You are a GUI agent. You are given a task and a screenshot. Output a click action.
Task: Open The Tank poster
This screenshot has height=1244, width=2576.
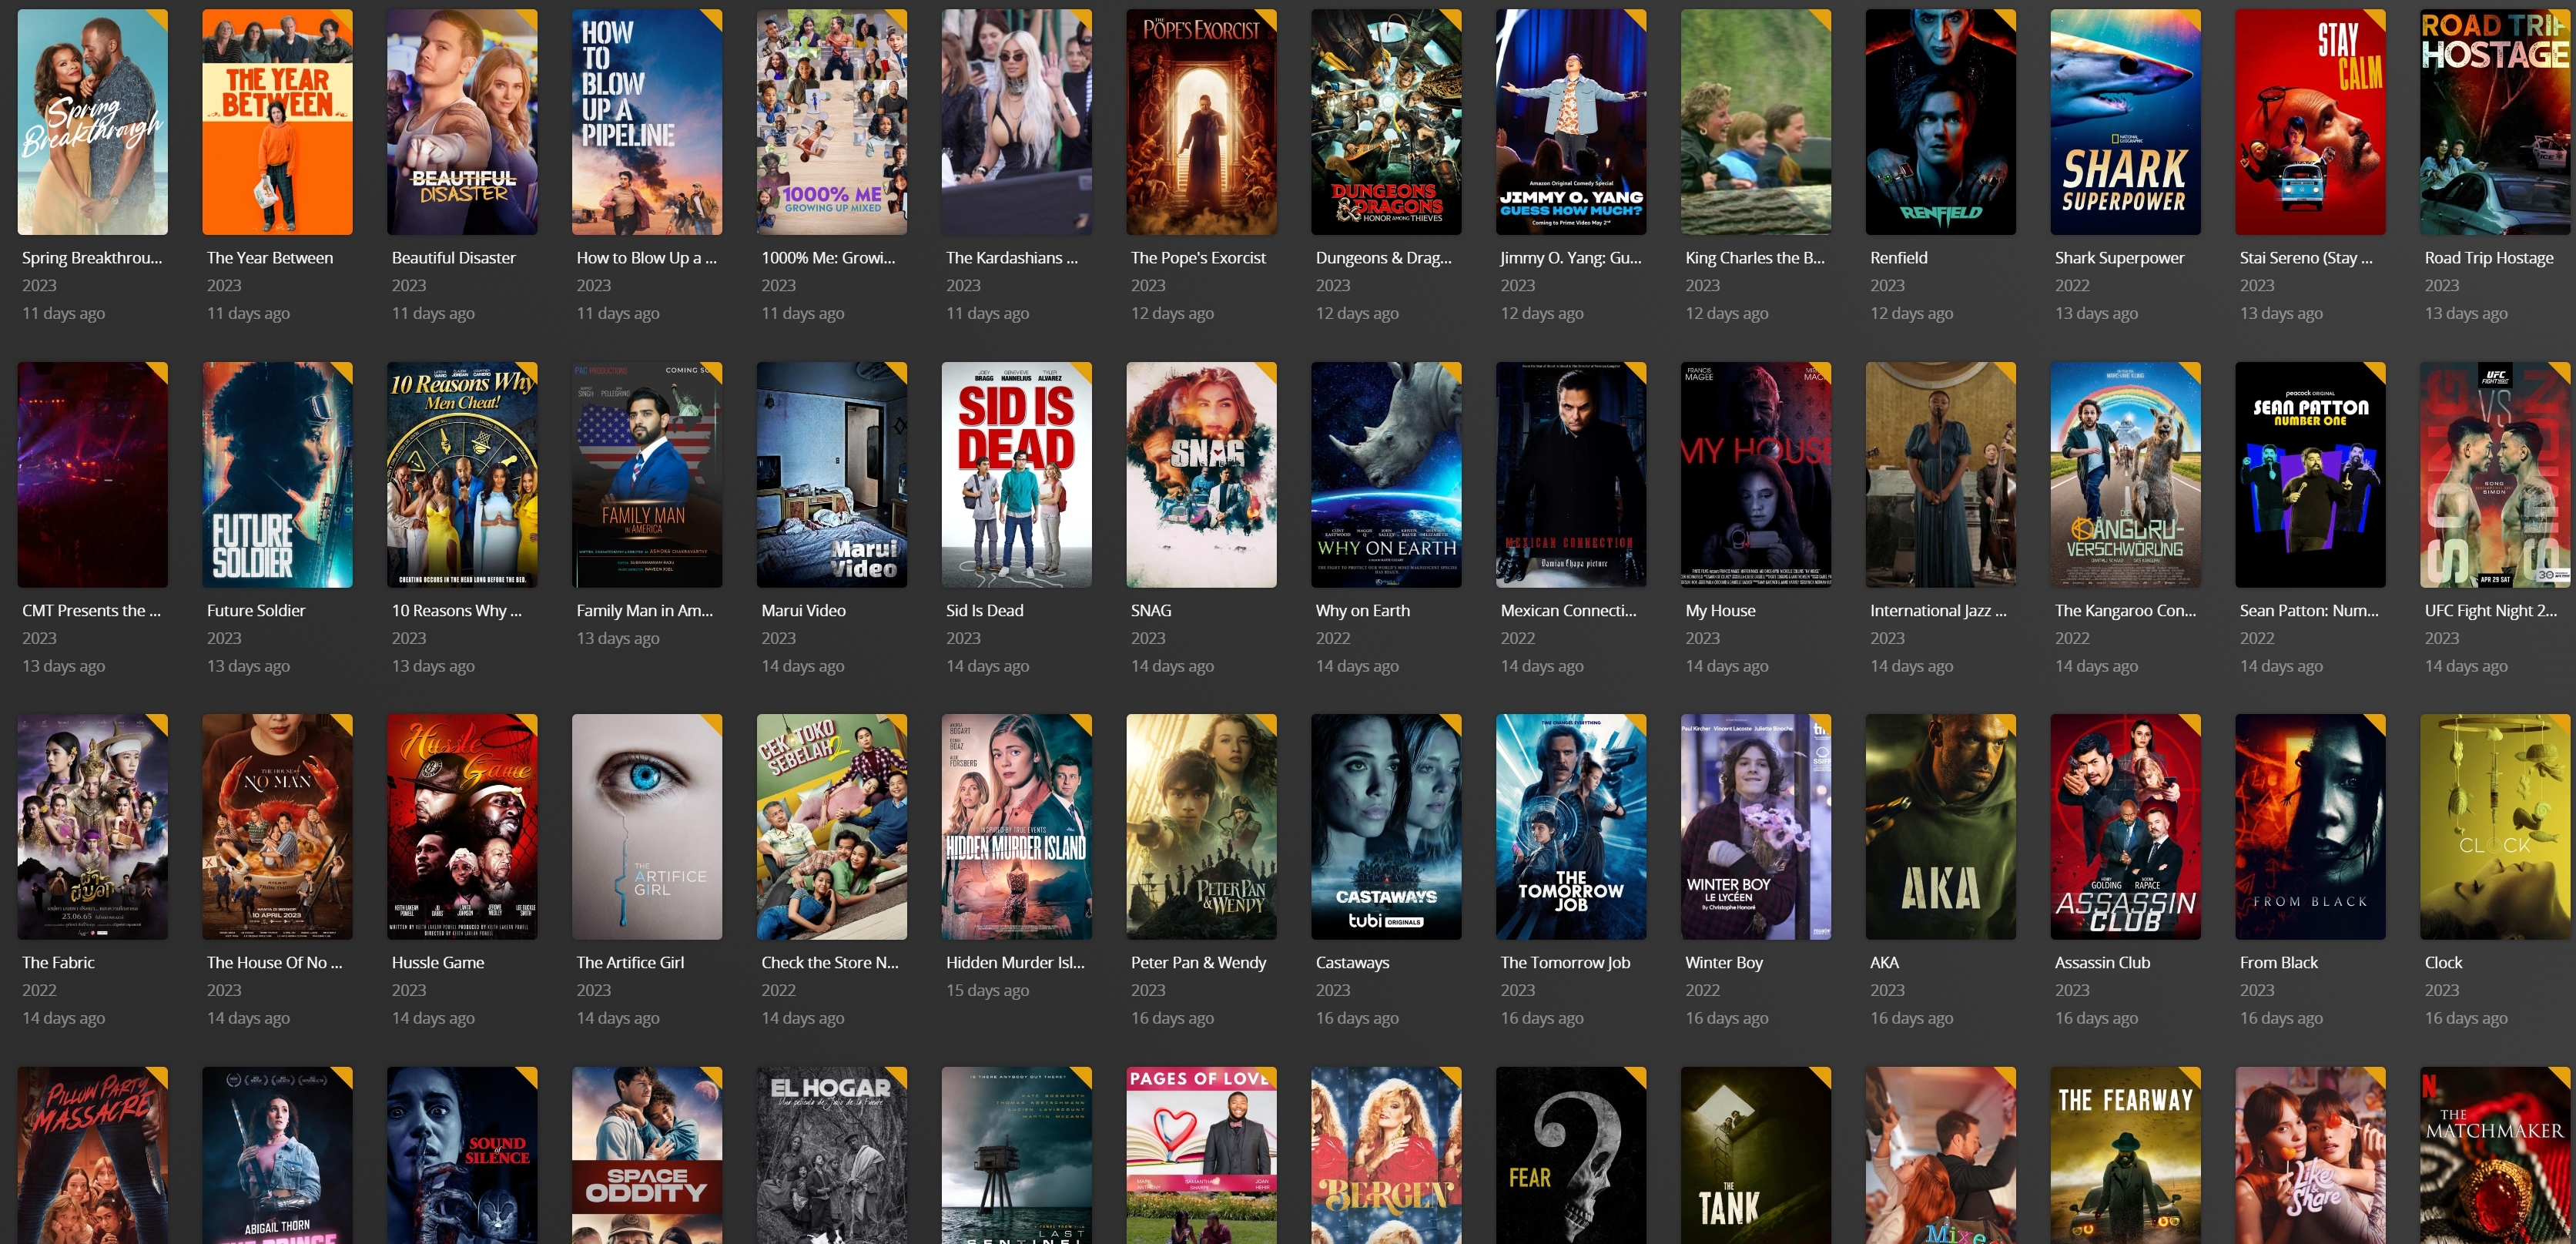[1756, 1155]
